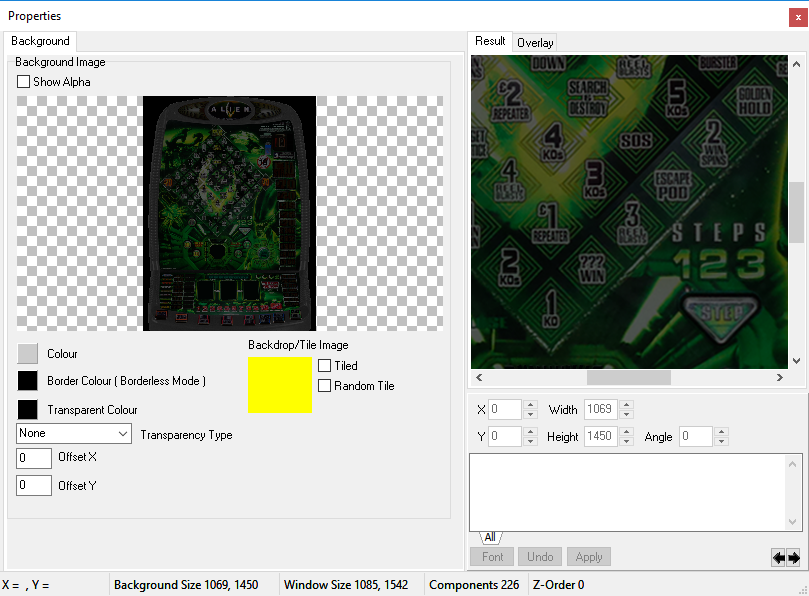
Task: Open the Transparency Type dropdown
Action: (74, 433)
